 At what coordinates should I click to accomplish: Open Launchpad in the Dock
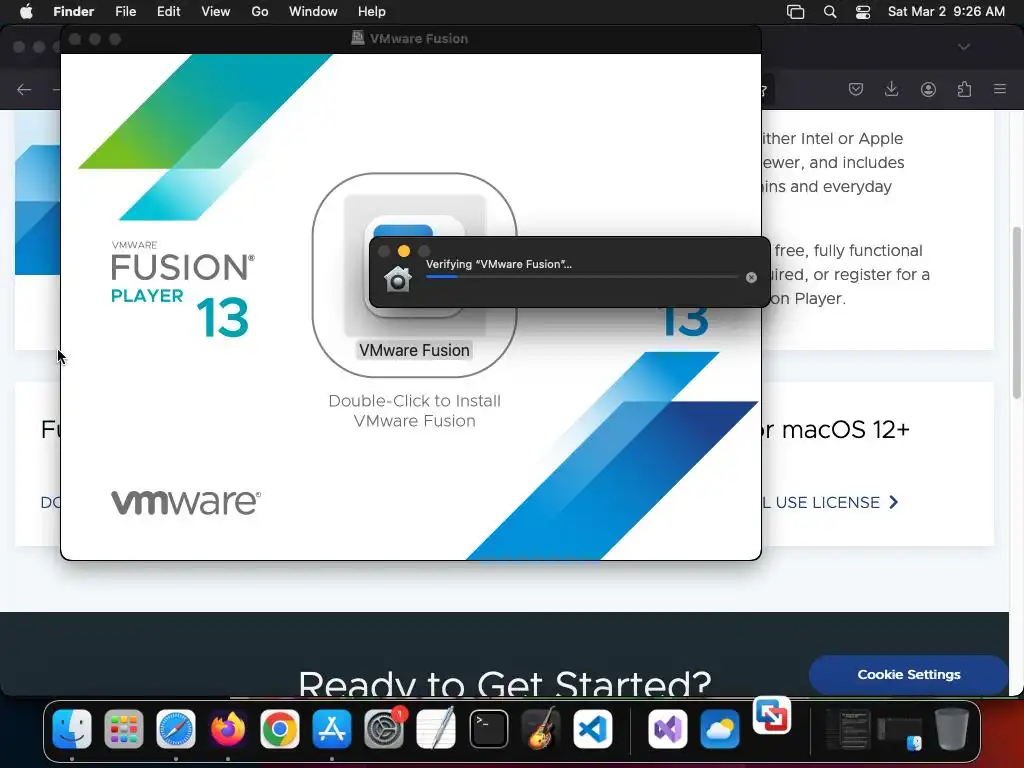coord(123,728)
